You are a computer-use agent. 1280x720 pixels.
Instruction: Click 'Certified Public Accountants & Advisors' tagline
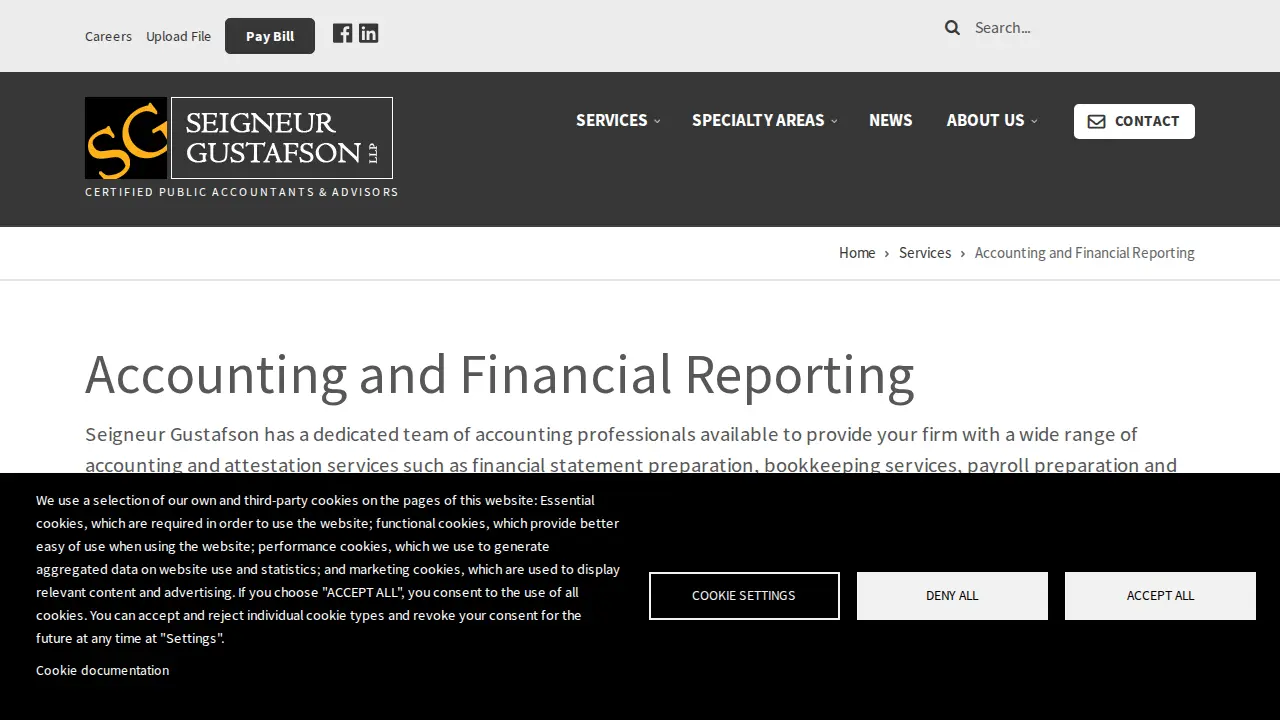pyautogui.click(x=242, y=192)
